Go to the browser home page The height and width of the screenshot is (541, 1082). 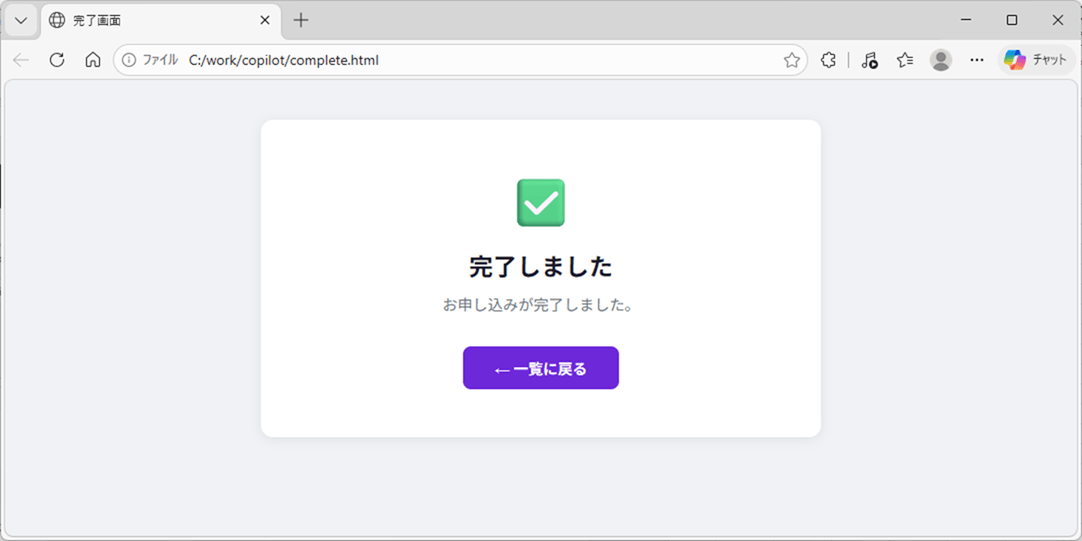[93, 60]
